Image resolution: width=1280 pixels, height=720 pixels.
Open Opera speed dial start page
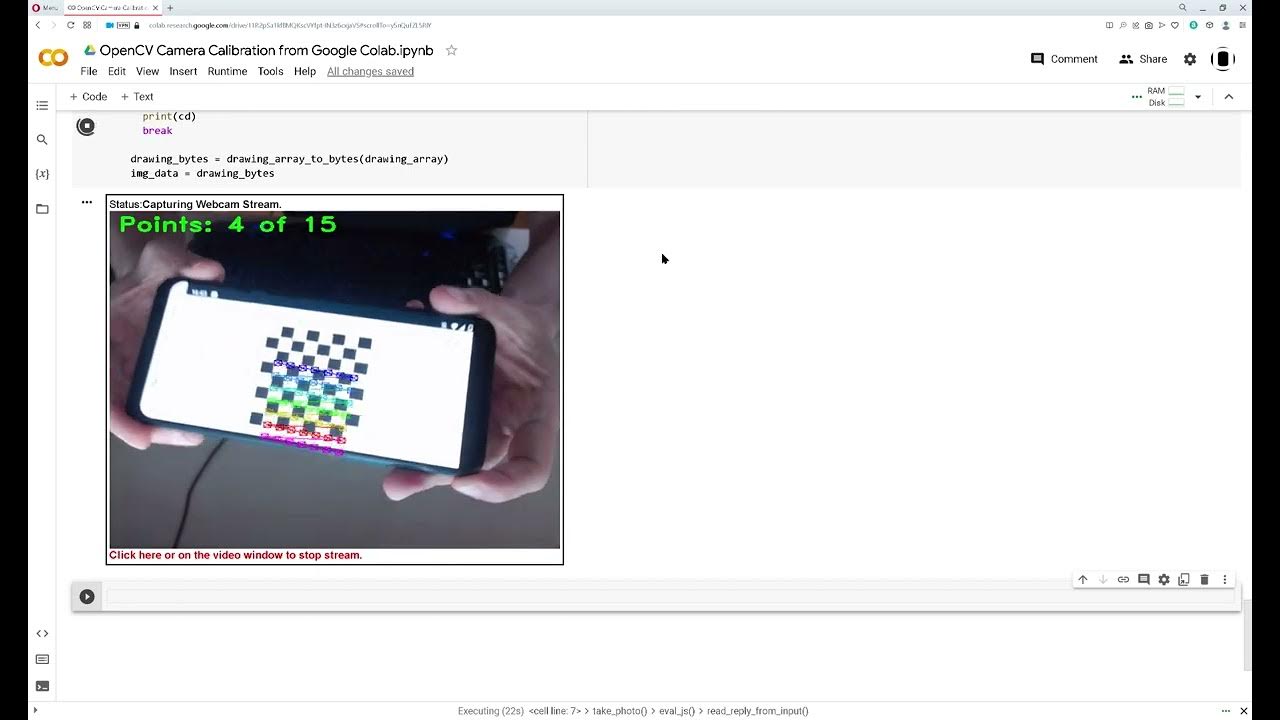click(x=88, y=25)
